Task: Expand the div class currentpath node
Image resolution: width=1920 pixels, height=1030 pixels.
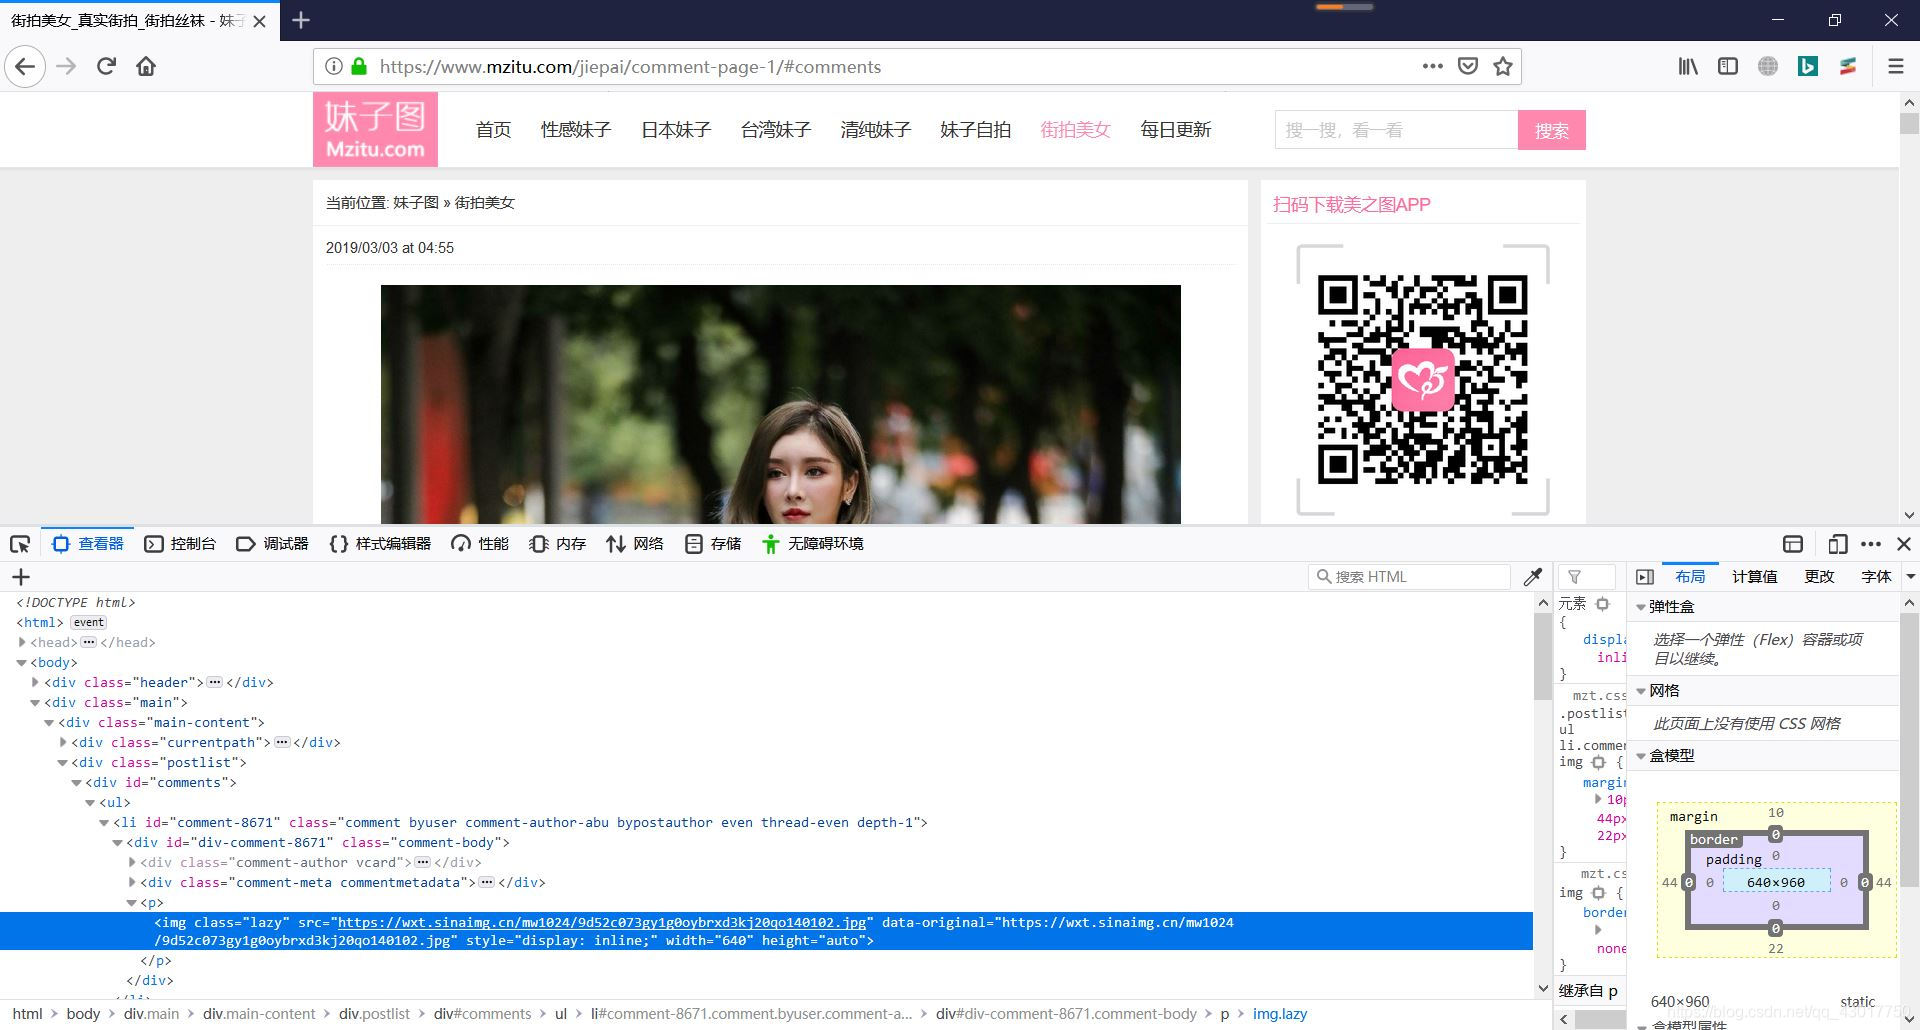Action: pyautogui.click(x=63, y=743)
